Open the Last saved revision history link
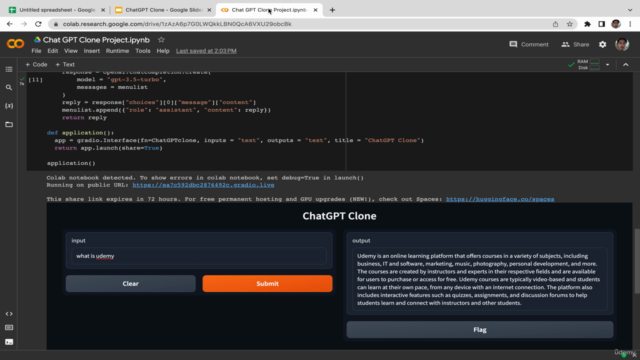 click(206, 51)
